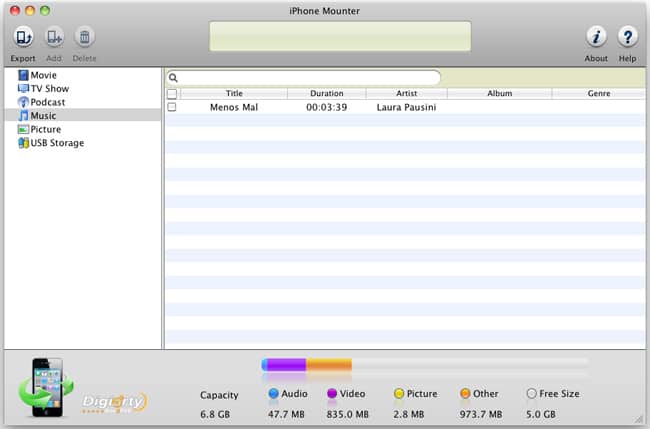Open the About info icon
Screen dimensions: 650x429
(596, 36)
